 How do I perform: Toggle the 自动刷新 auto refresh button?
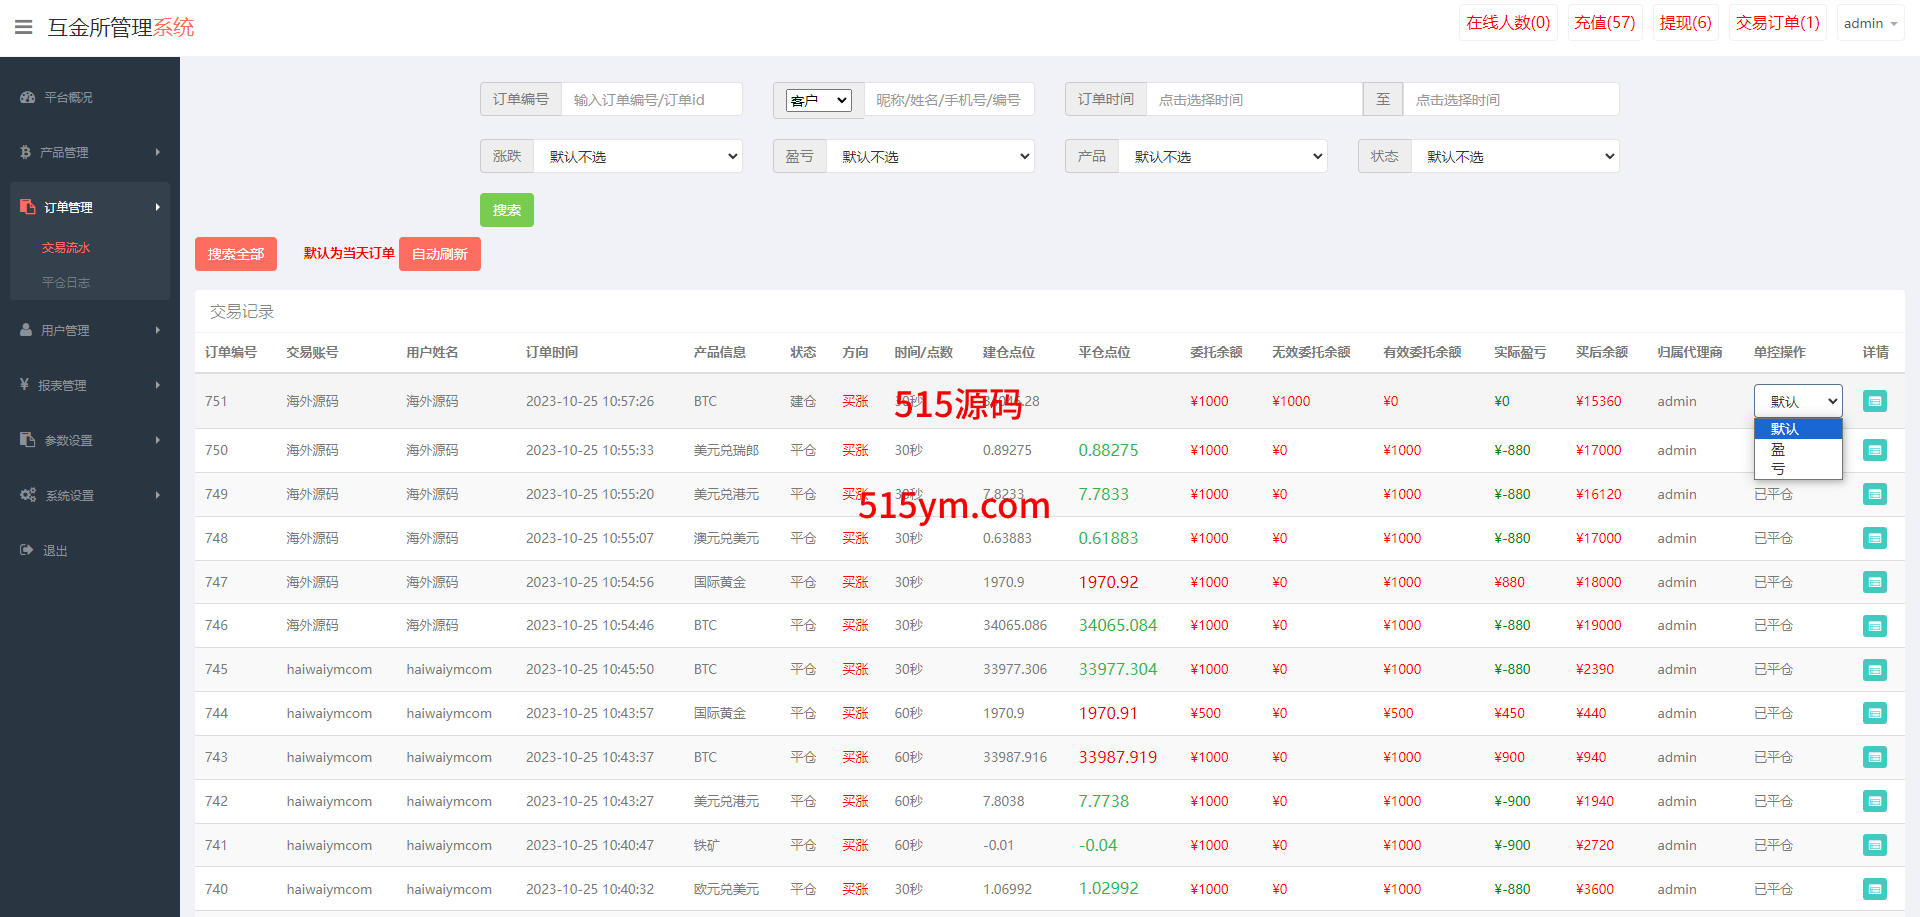click(x=439, y=254)
